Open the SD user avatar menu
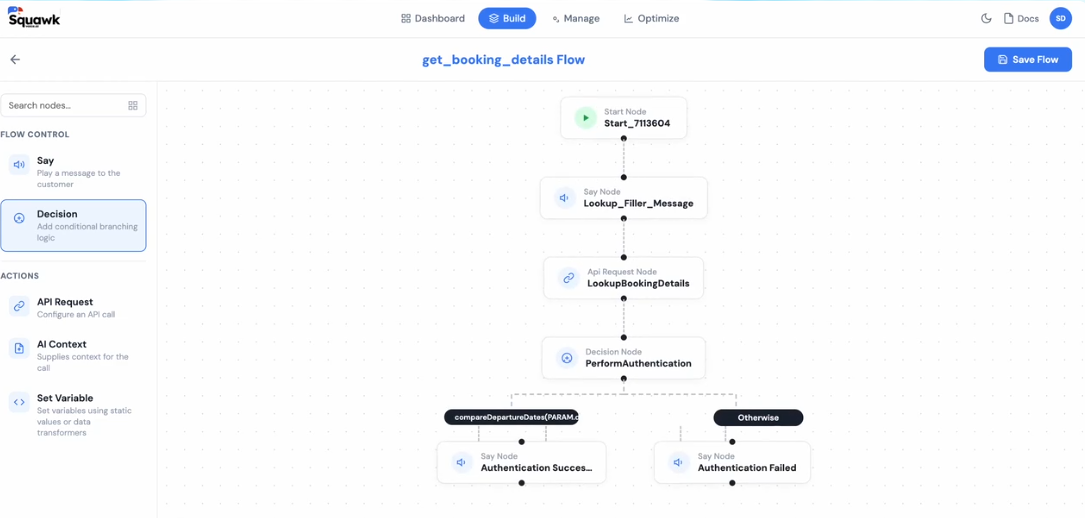 (1060, 19)
